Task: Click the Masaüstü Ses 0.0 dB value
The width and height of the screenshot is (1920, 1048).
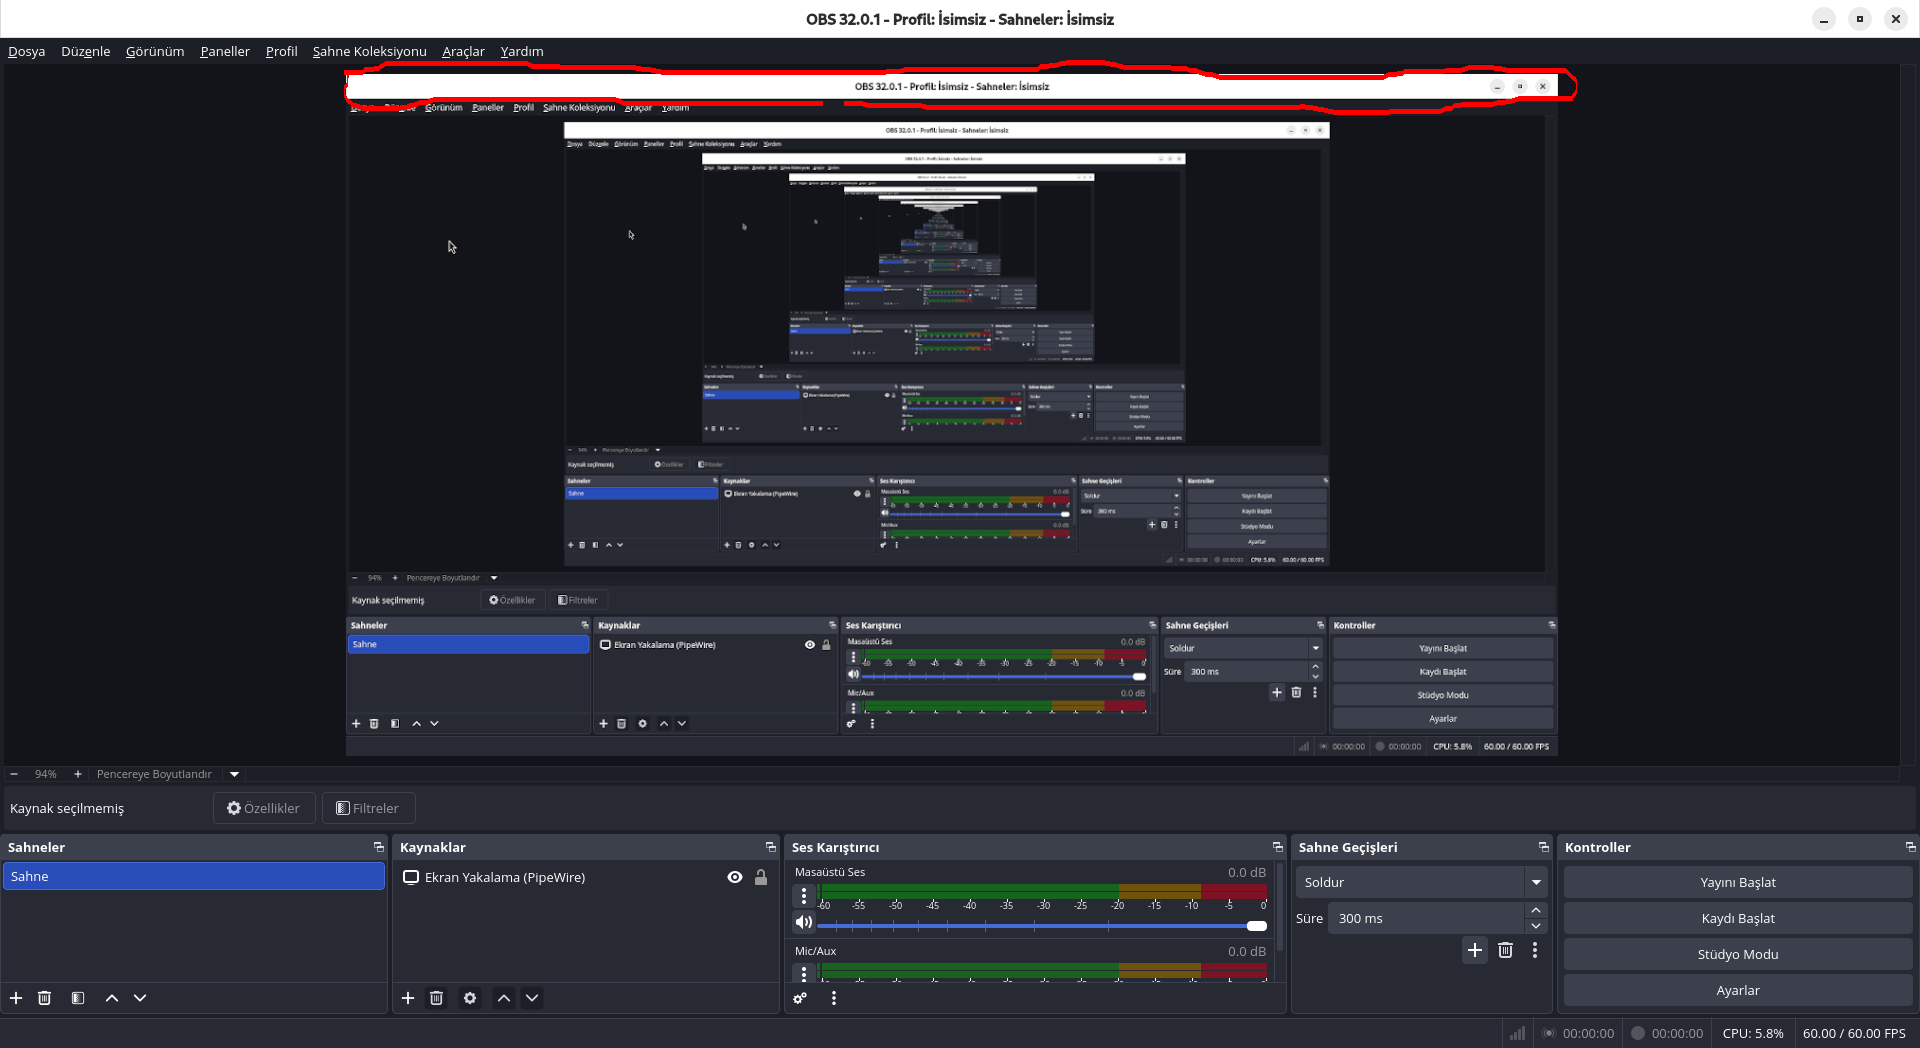Action: 1247,872
